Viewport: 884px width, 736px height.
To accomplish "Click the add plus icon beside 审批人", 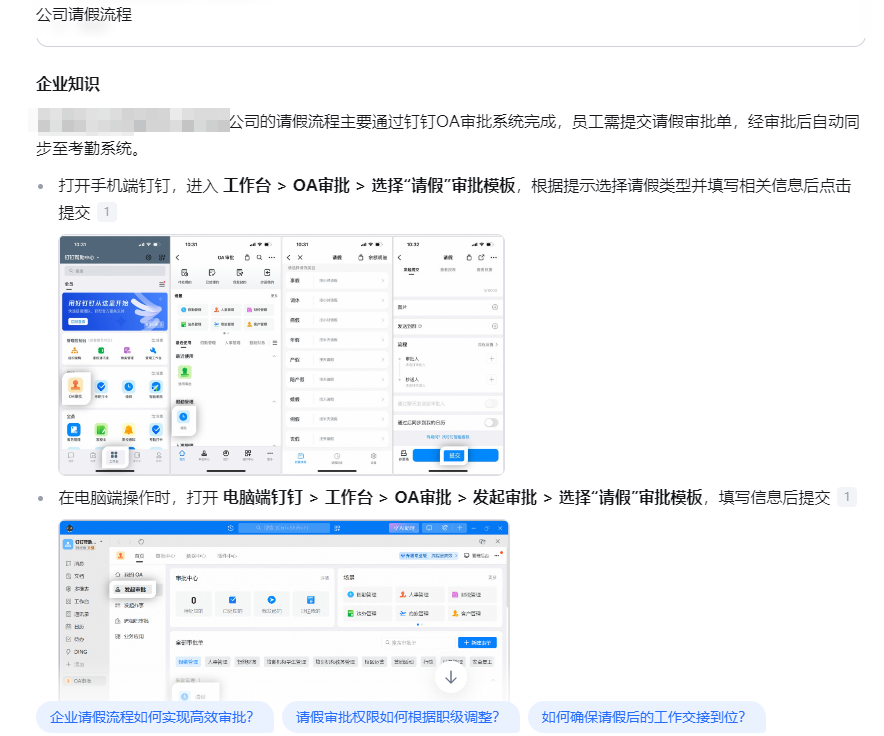I will (x=490, y=358).
